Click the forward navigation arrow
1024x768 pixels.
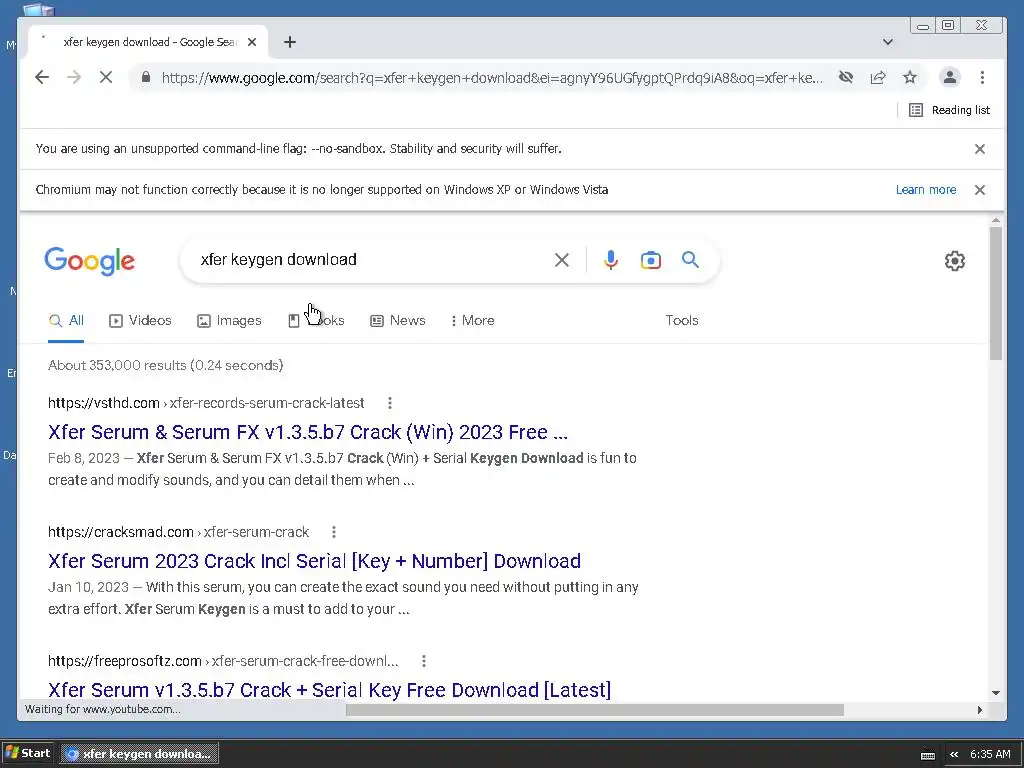click(74, 78)
